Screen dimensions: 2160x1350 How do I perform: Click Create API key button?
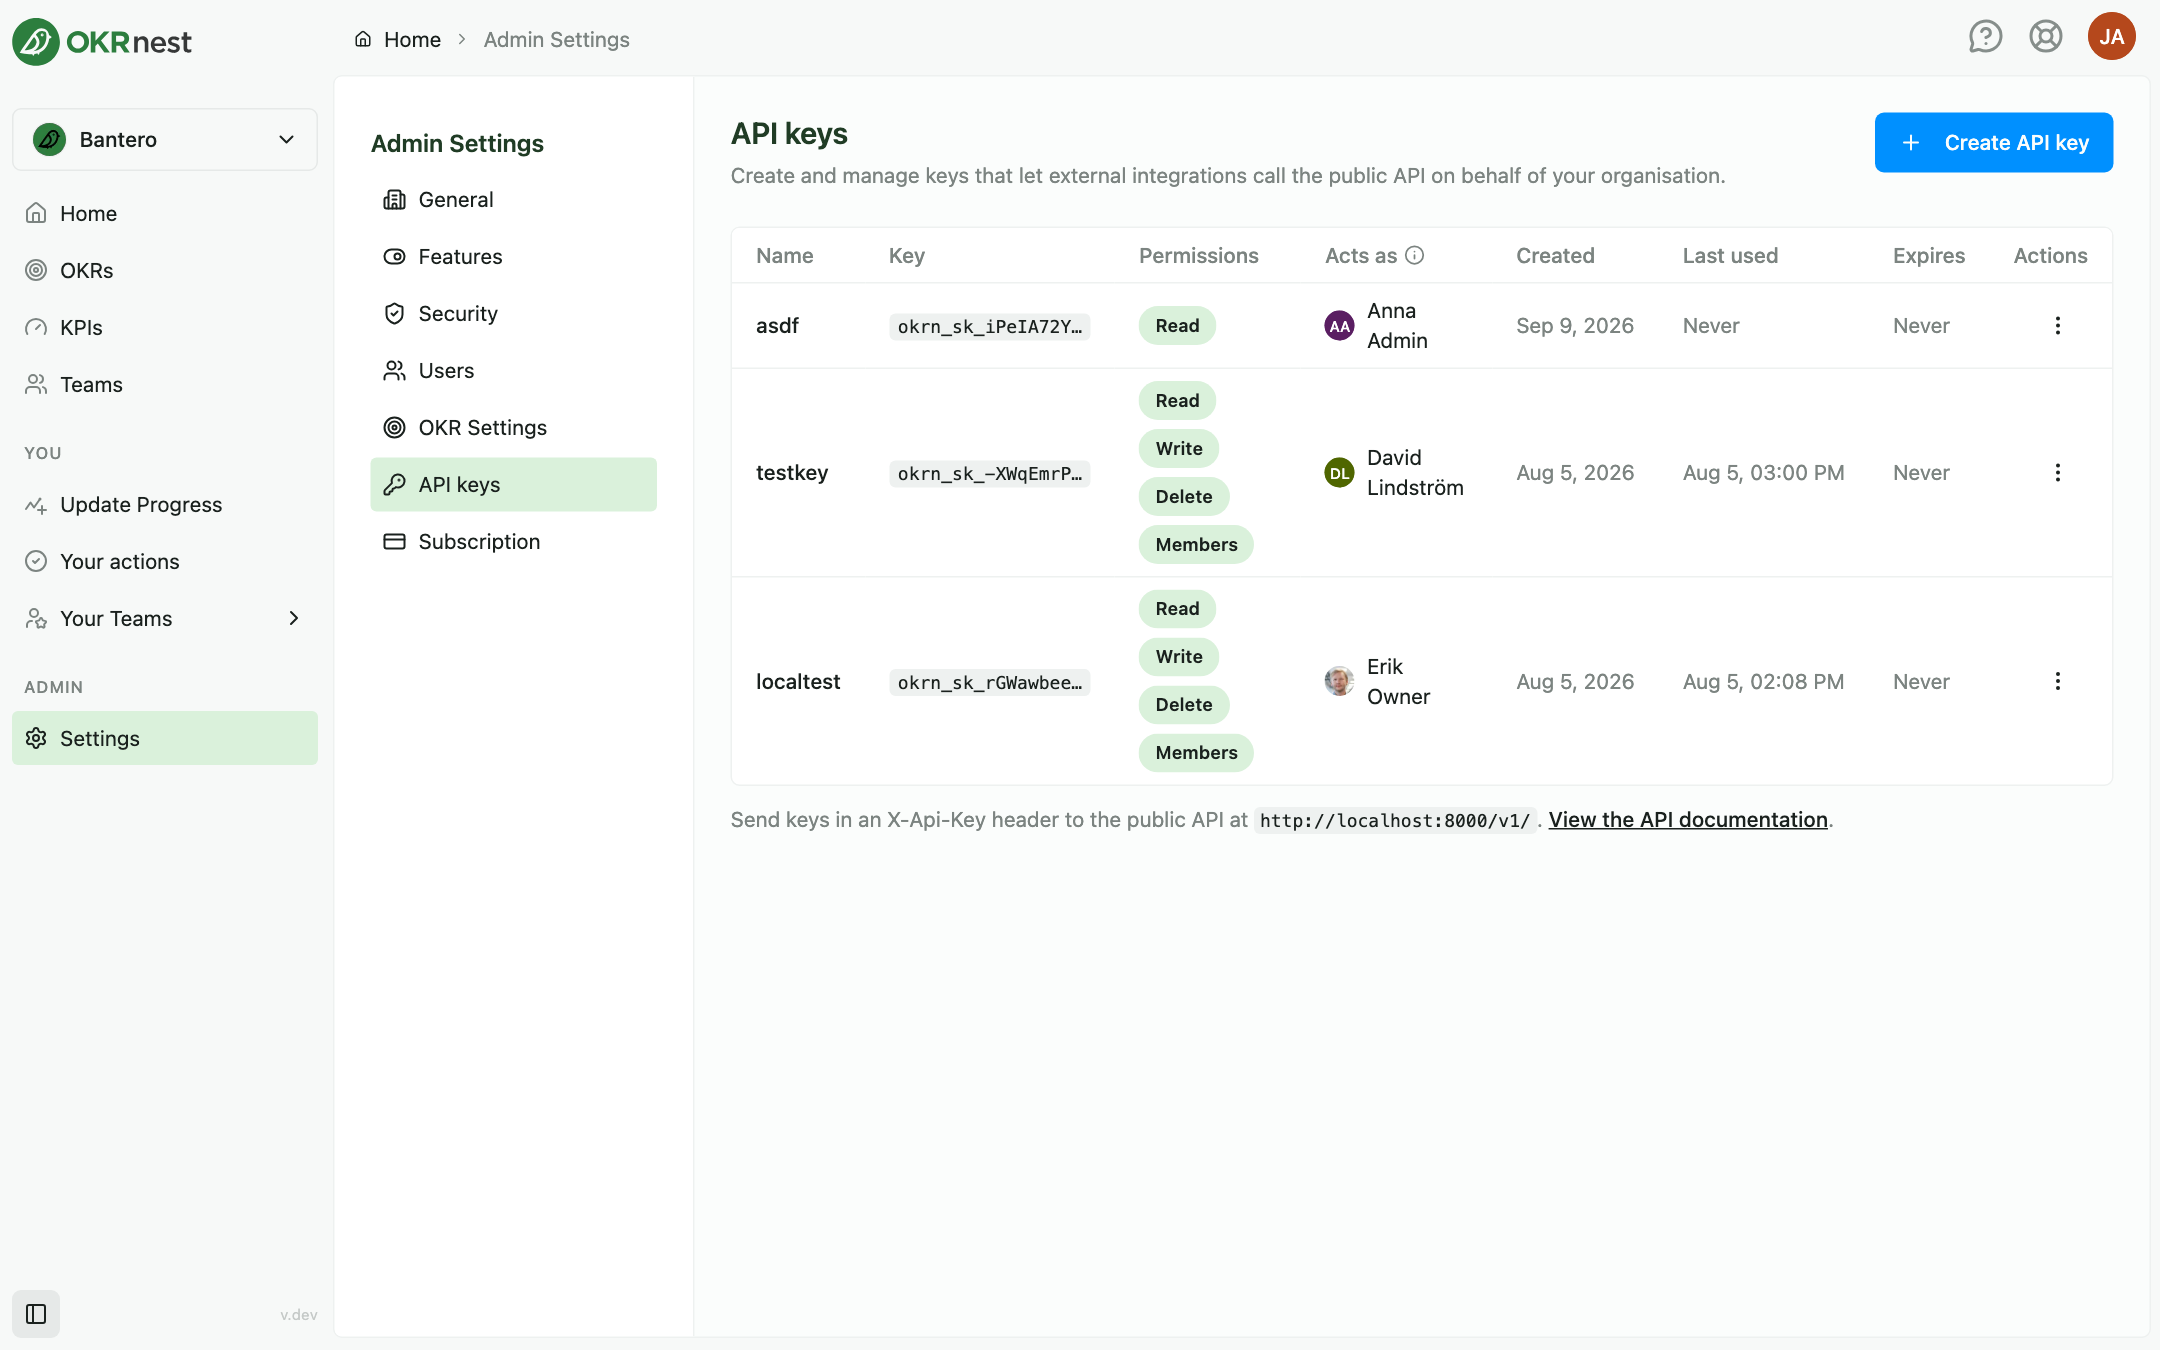click(x=1993, y=142)
